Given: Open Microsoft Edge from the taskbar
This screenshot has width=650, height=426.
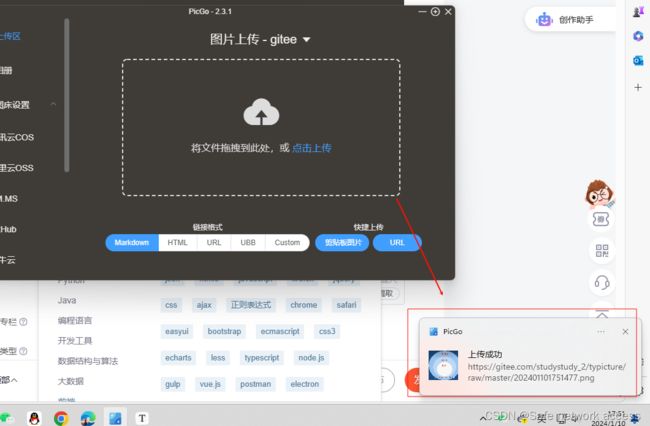Looking at the screenshot, I should point(88,418).
